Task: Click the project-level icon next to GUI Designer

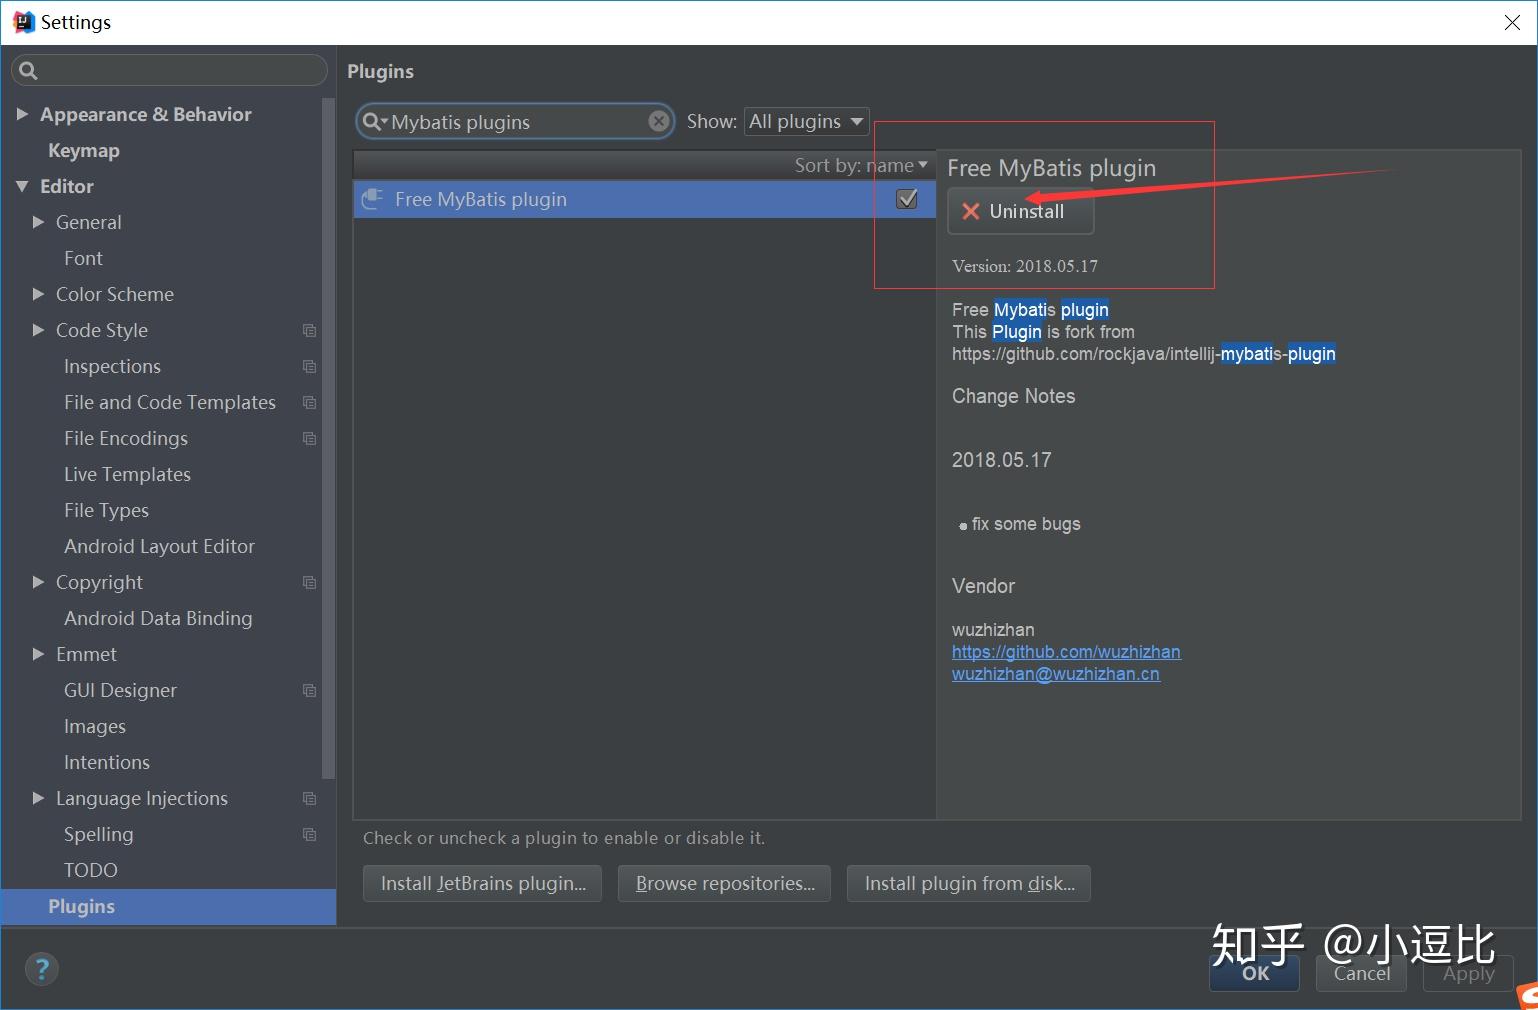Action: point(310,691)
